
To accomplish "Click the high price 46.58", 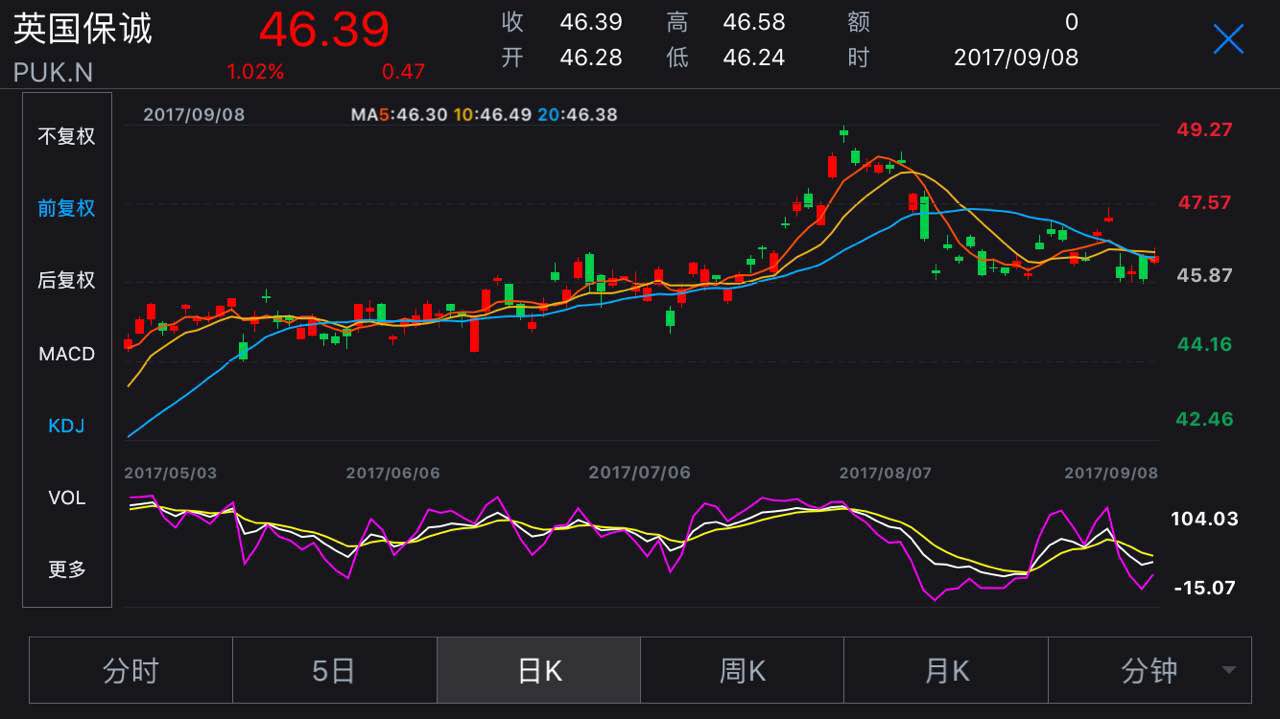I will (754, 22).
